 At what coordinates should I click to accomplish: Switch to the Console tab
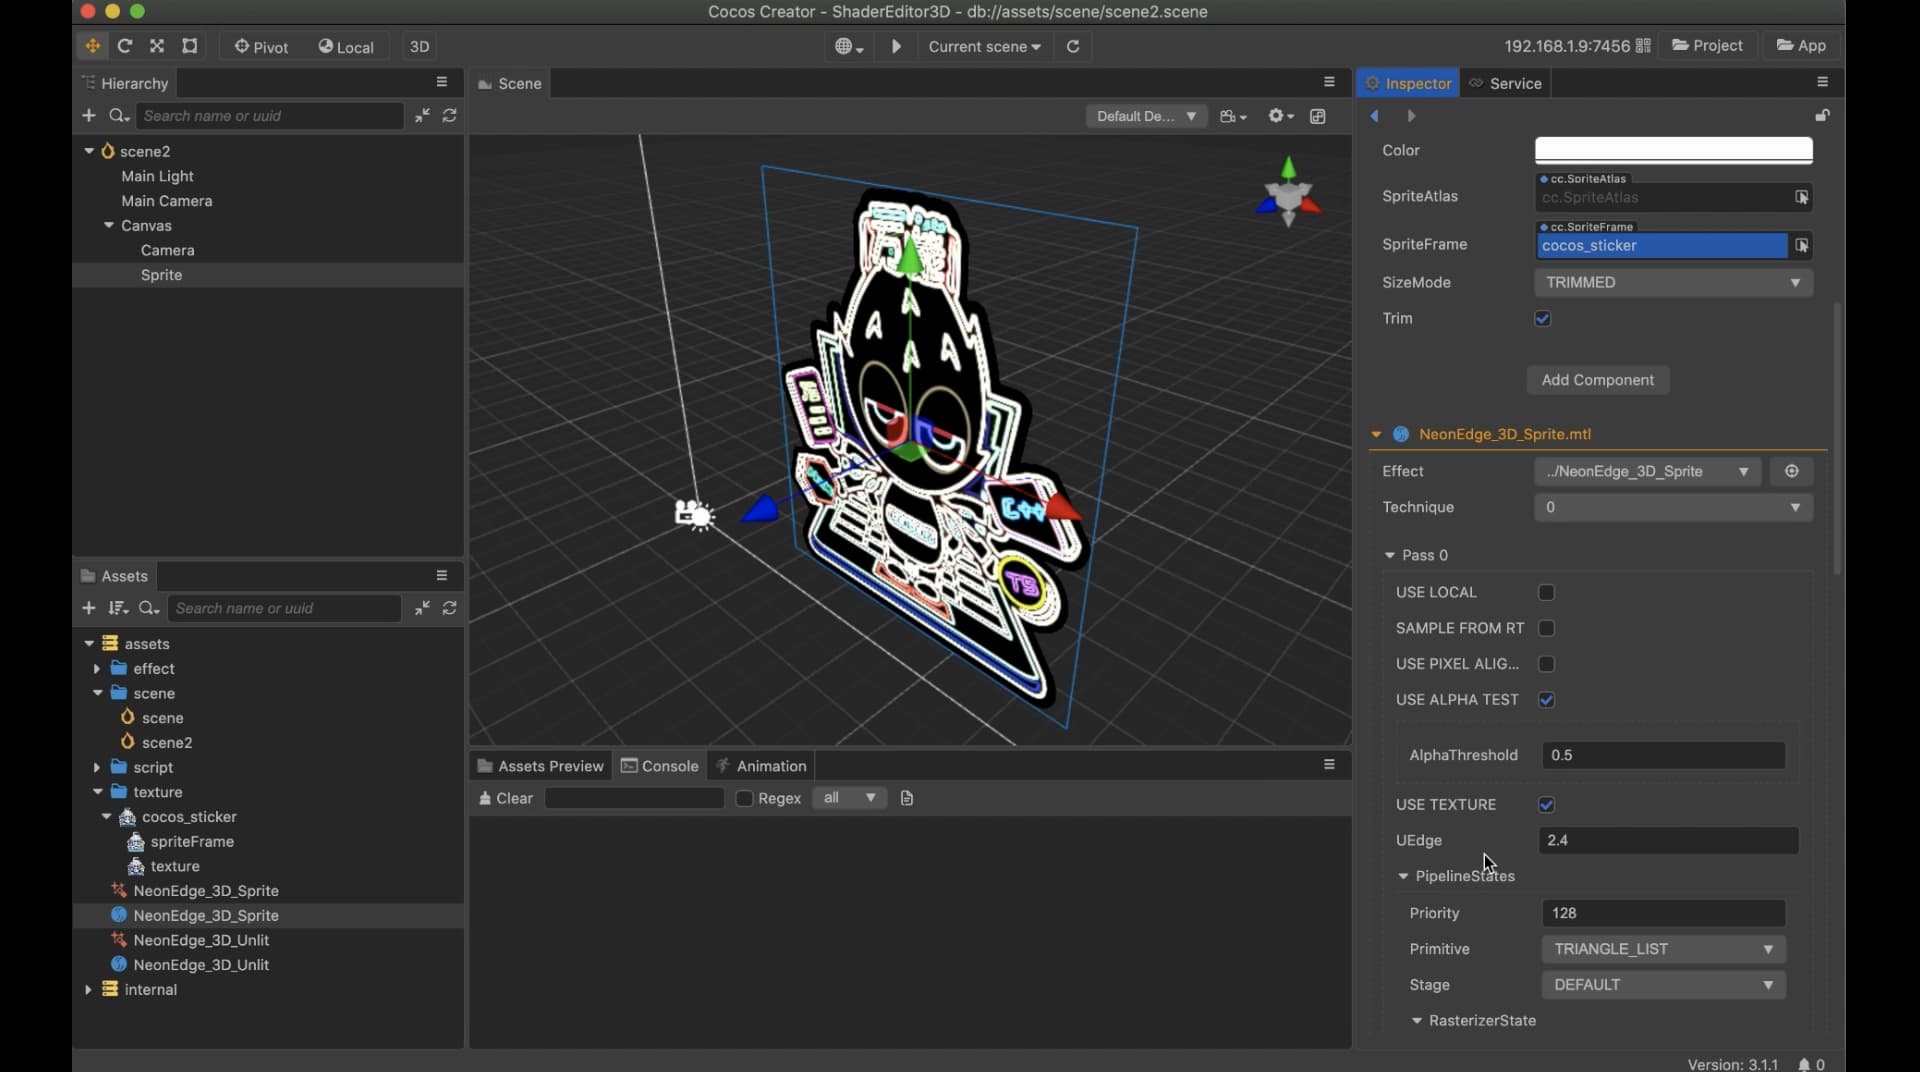tap(660, 766)
